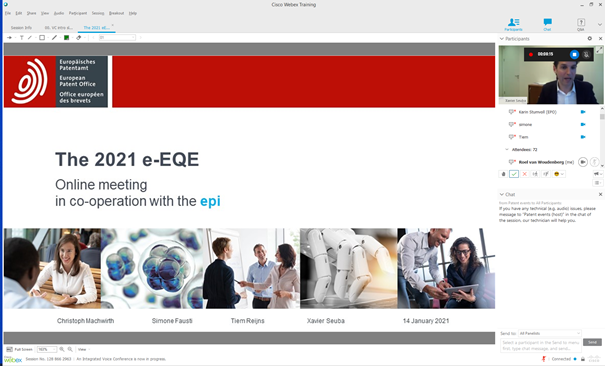Switch to the 00. VC intro tab

tap(58, 28)
